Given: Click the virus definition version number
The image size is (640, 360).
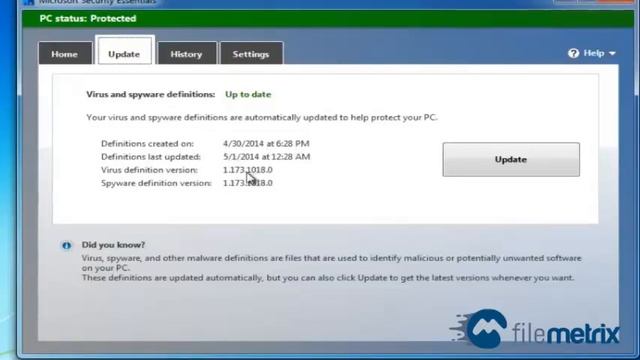Looking at the screenshot, I should tap(248, 170).
